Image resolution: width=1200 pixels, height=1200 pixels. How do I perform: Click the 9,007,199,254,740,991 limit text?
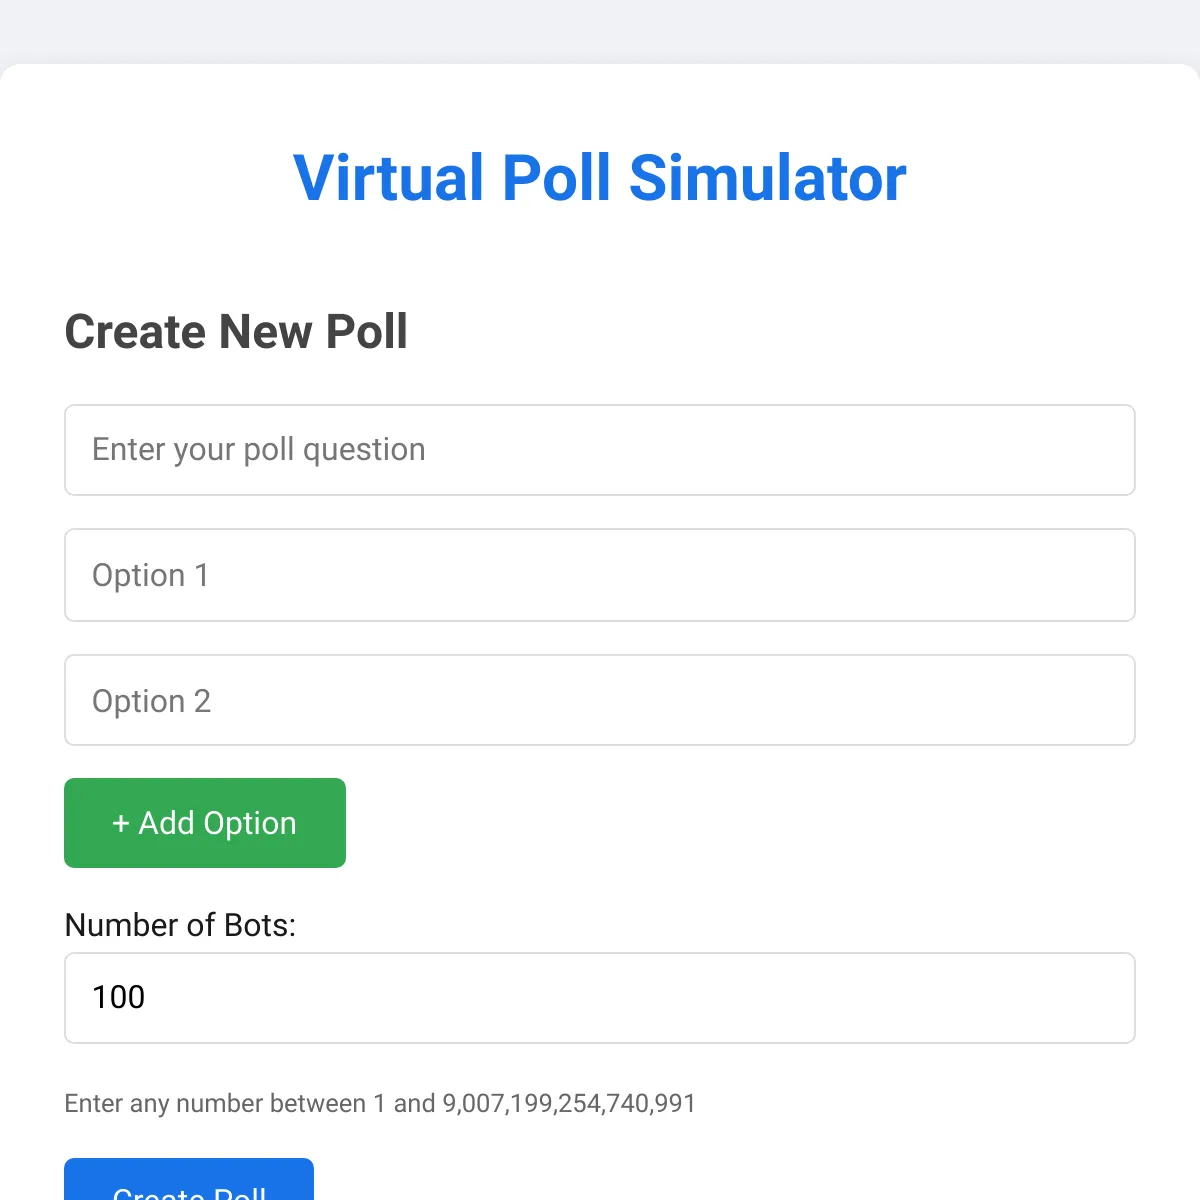click(x=569, y=1103)
